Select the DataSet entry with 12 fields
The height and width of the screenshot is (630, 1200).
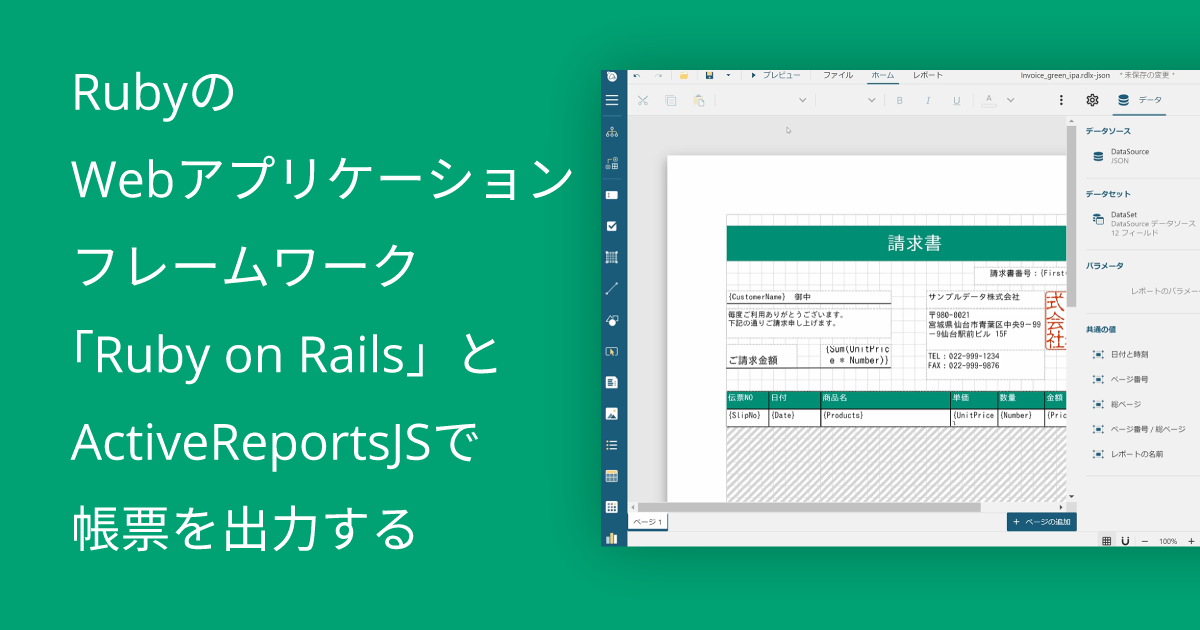1143,223
